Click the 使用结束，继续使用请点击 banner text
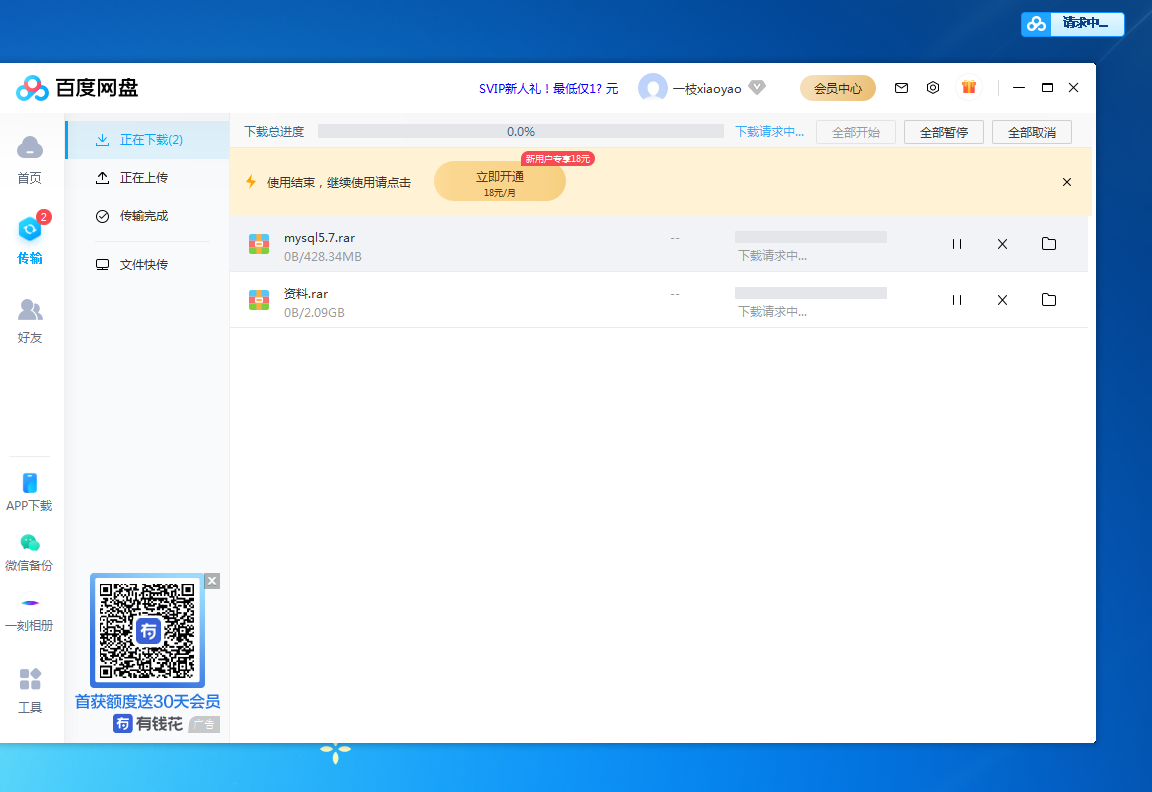The image size is (1152, 792). point(339,182)
